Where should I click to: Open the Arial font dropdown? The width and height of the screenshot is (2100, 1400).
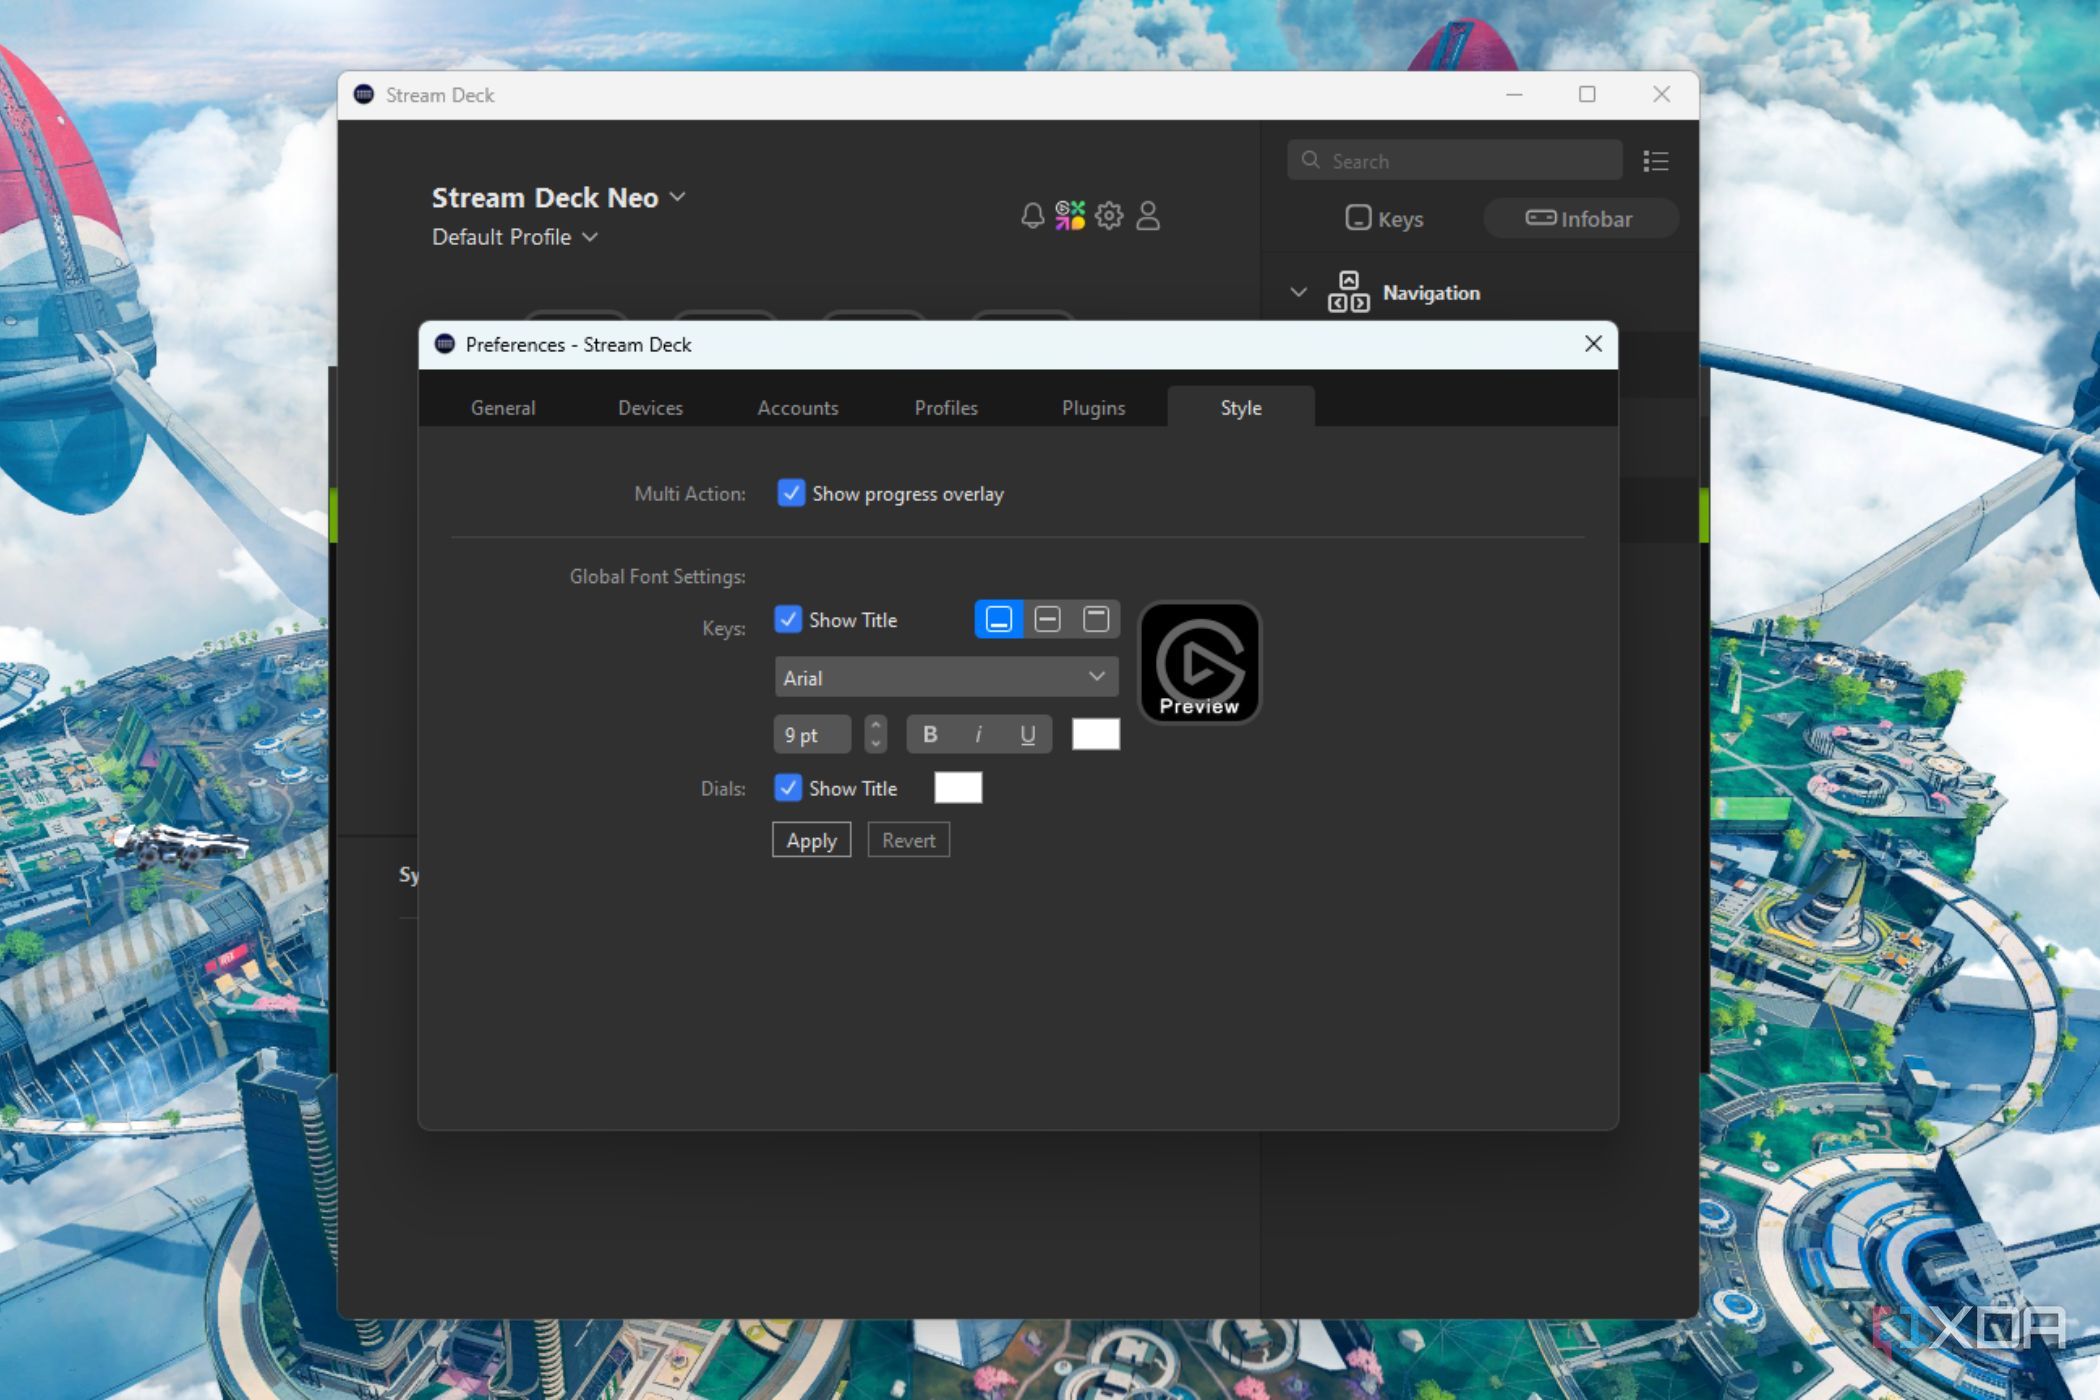[x=946, y=677]
